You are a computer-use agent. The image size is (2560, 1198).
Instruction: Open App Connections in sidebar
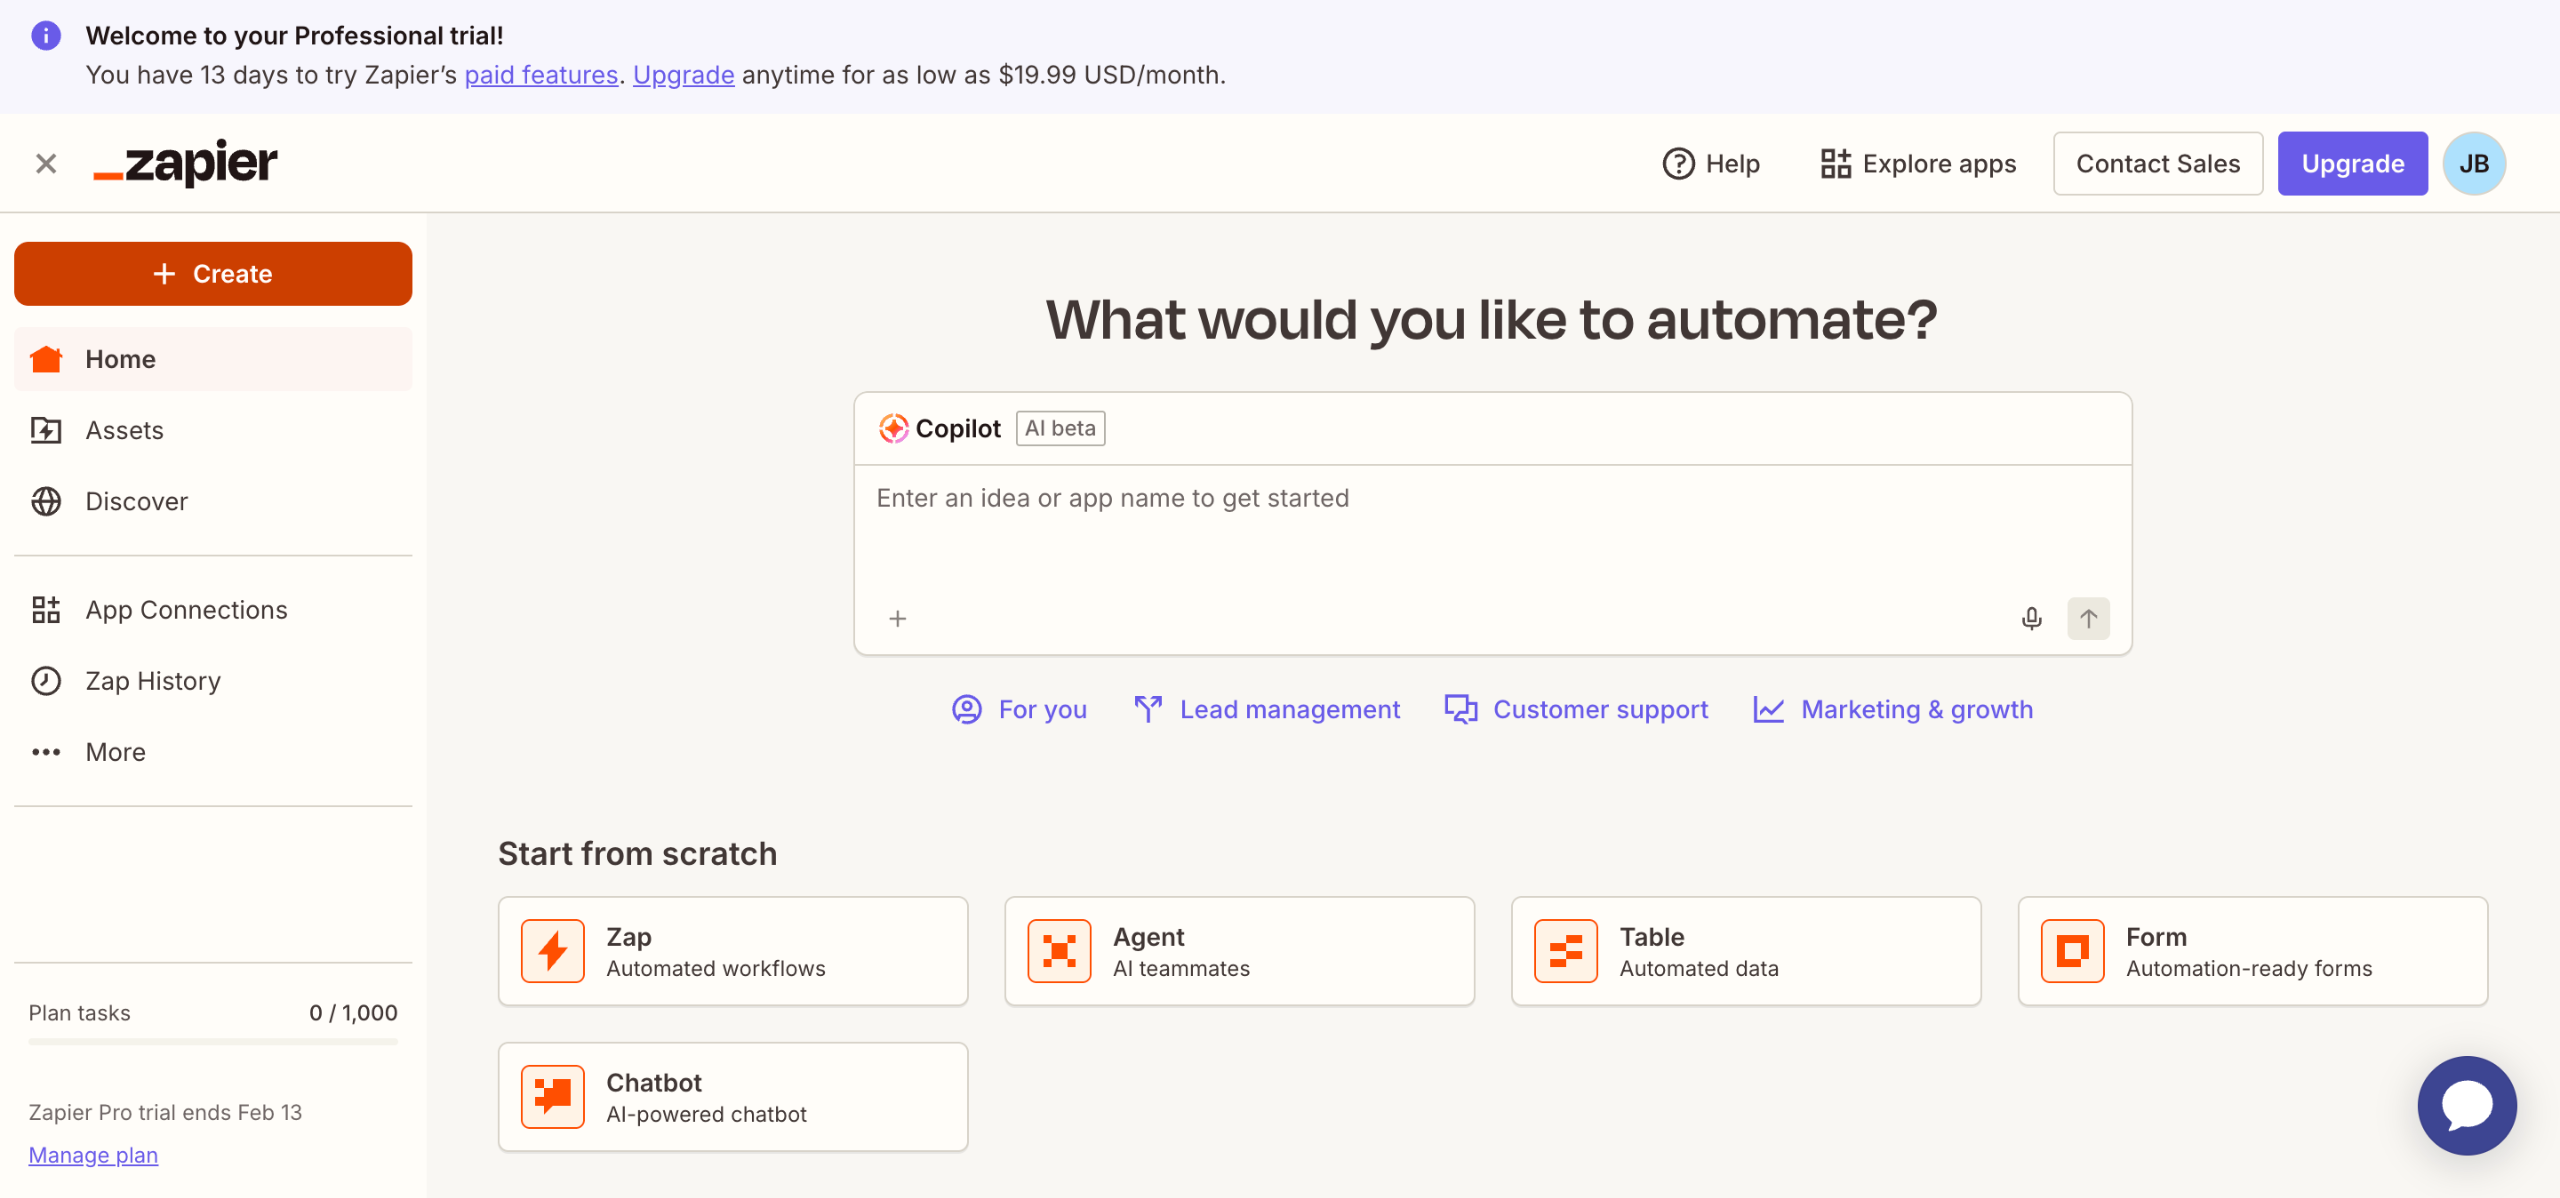(x=186, y=610)
